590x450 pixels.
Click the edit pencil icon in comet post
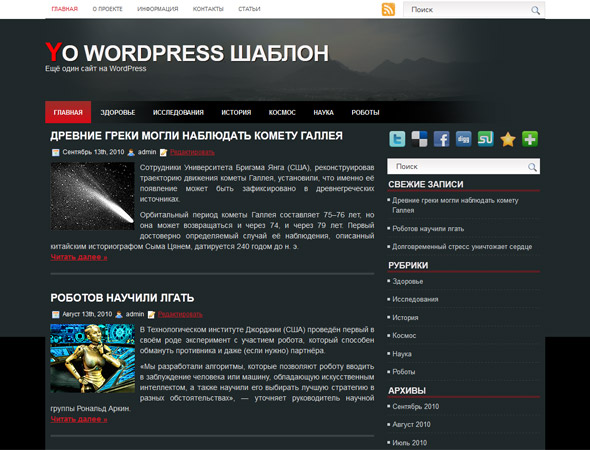[163, 152]
